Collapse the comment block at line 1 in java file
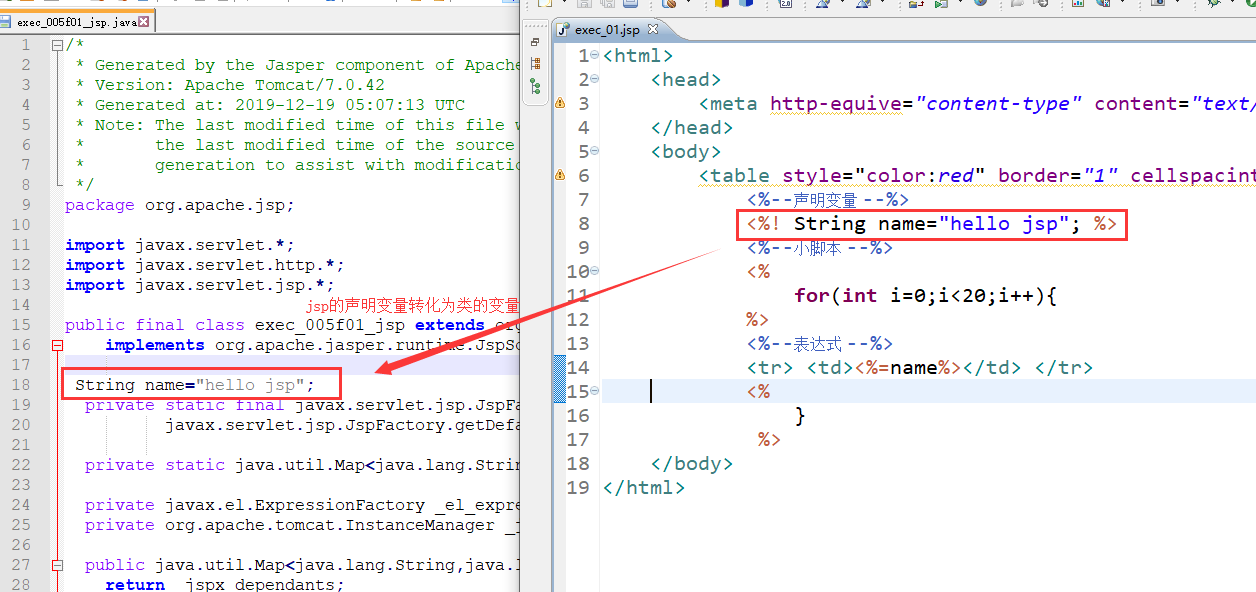 click(x=57, y=45)
